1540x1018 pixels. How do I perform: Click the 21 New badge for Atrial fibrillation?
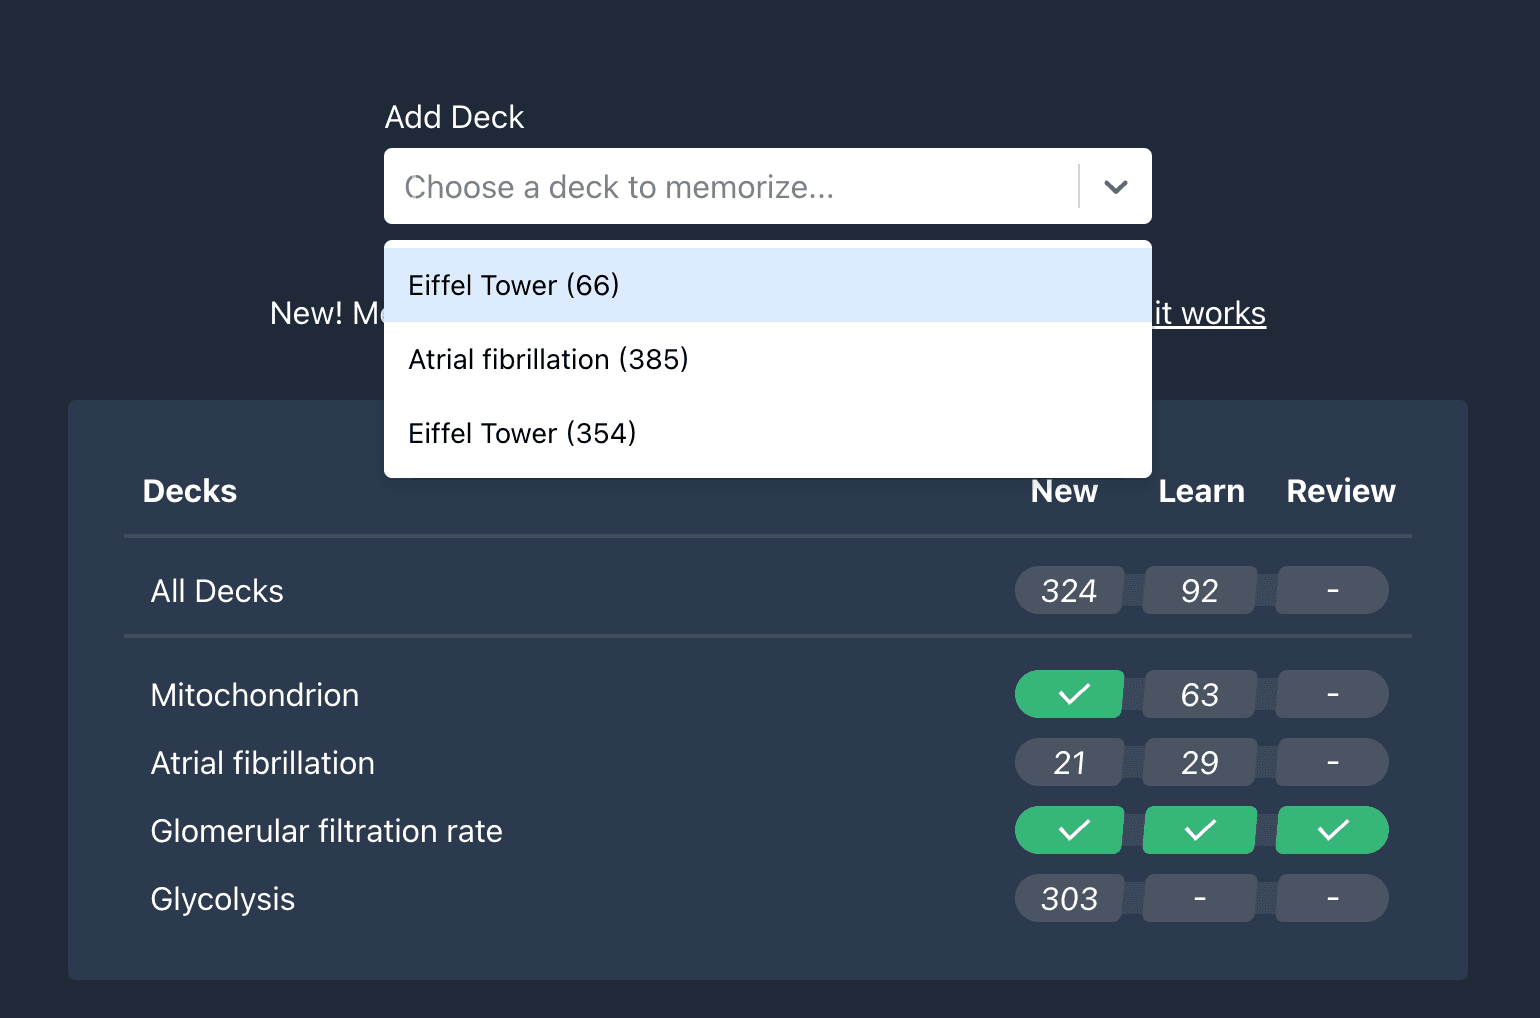(1069, 762)
